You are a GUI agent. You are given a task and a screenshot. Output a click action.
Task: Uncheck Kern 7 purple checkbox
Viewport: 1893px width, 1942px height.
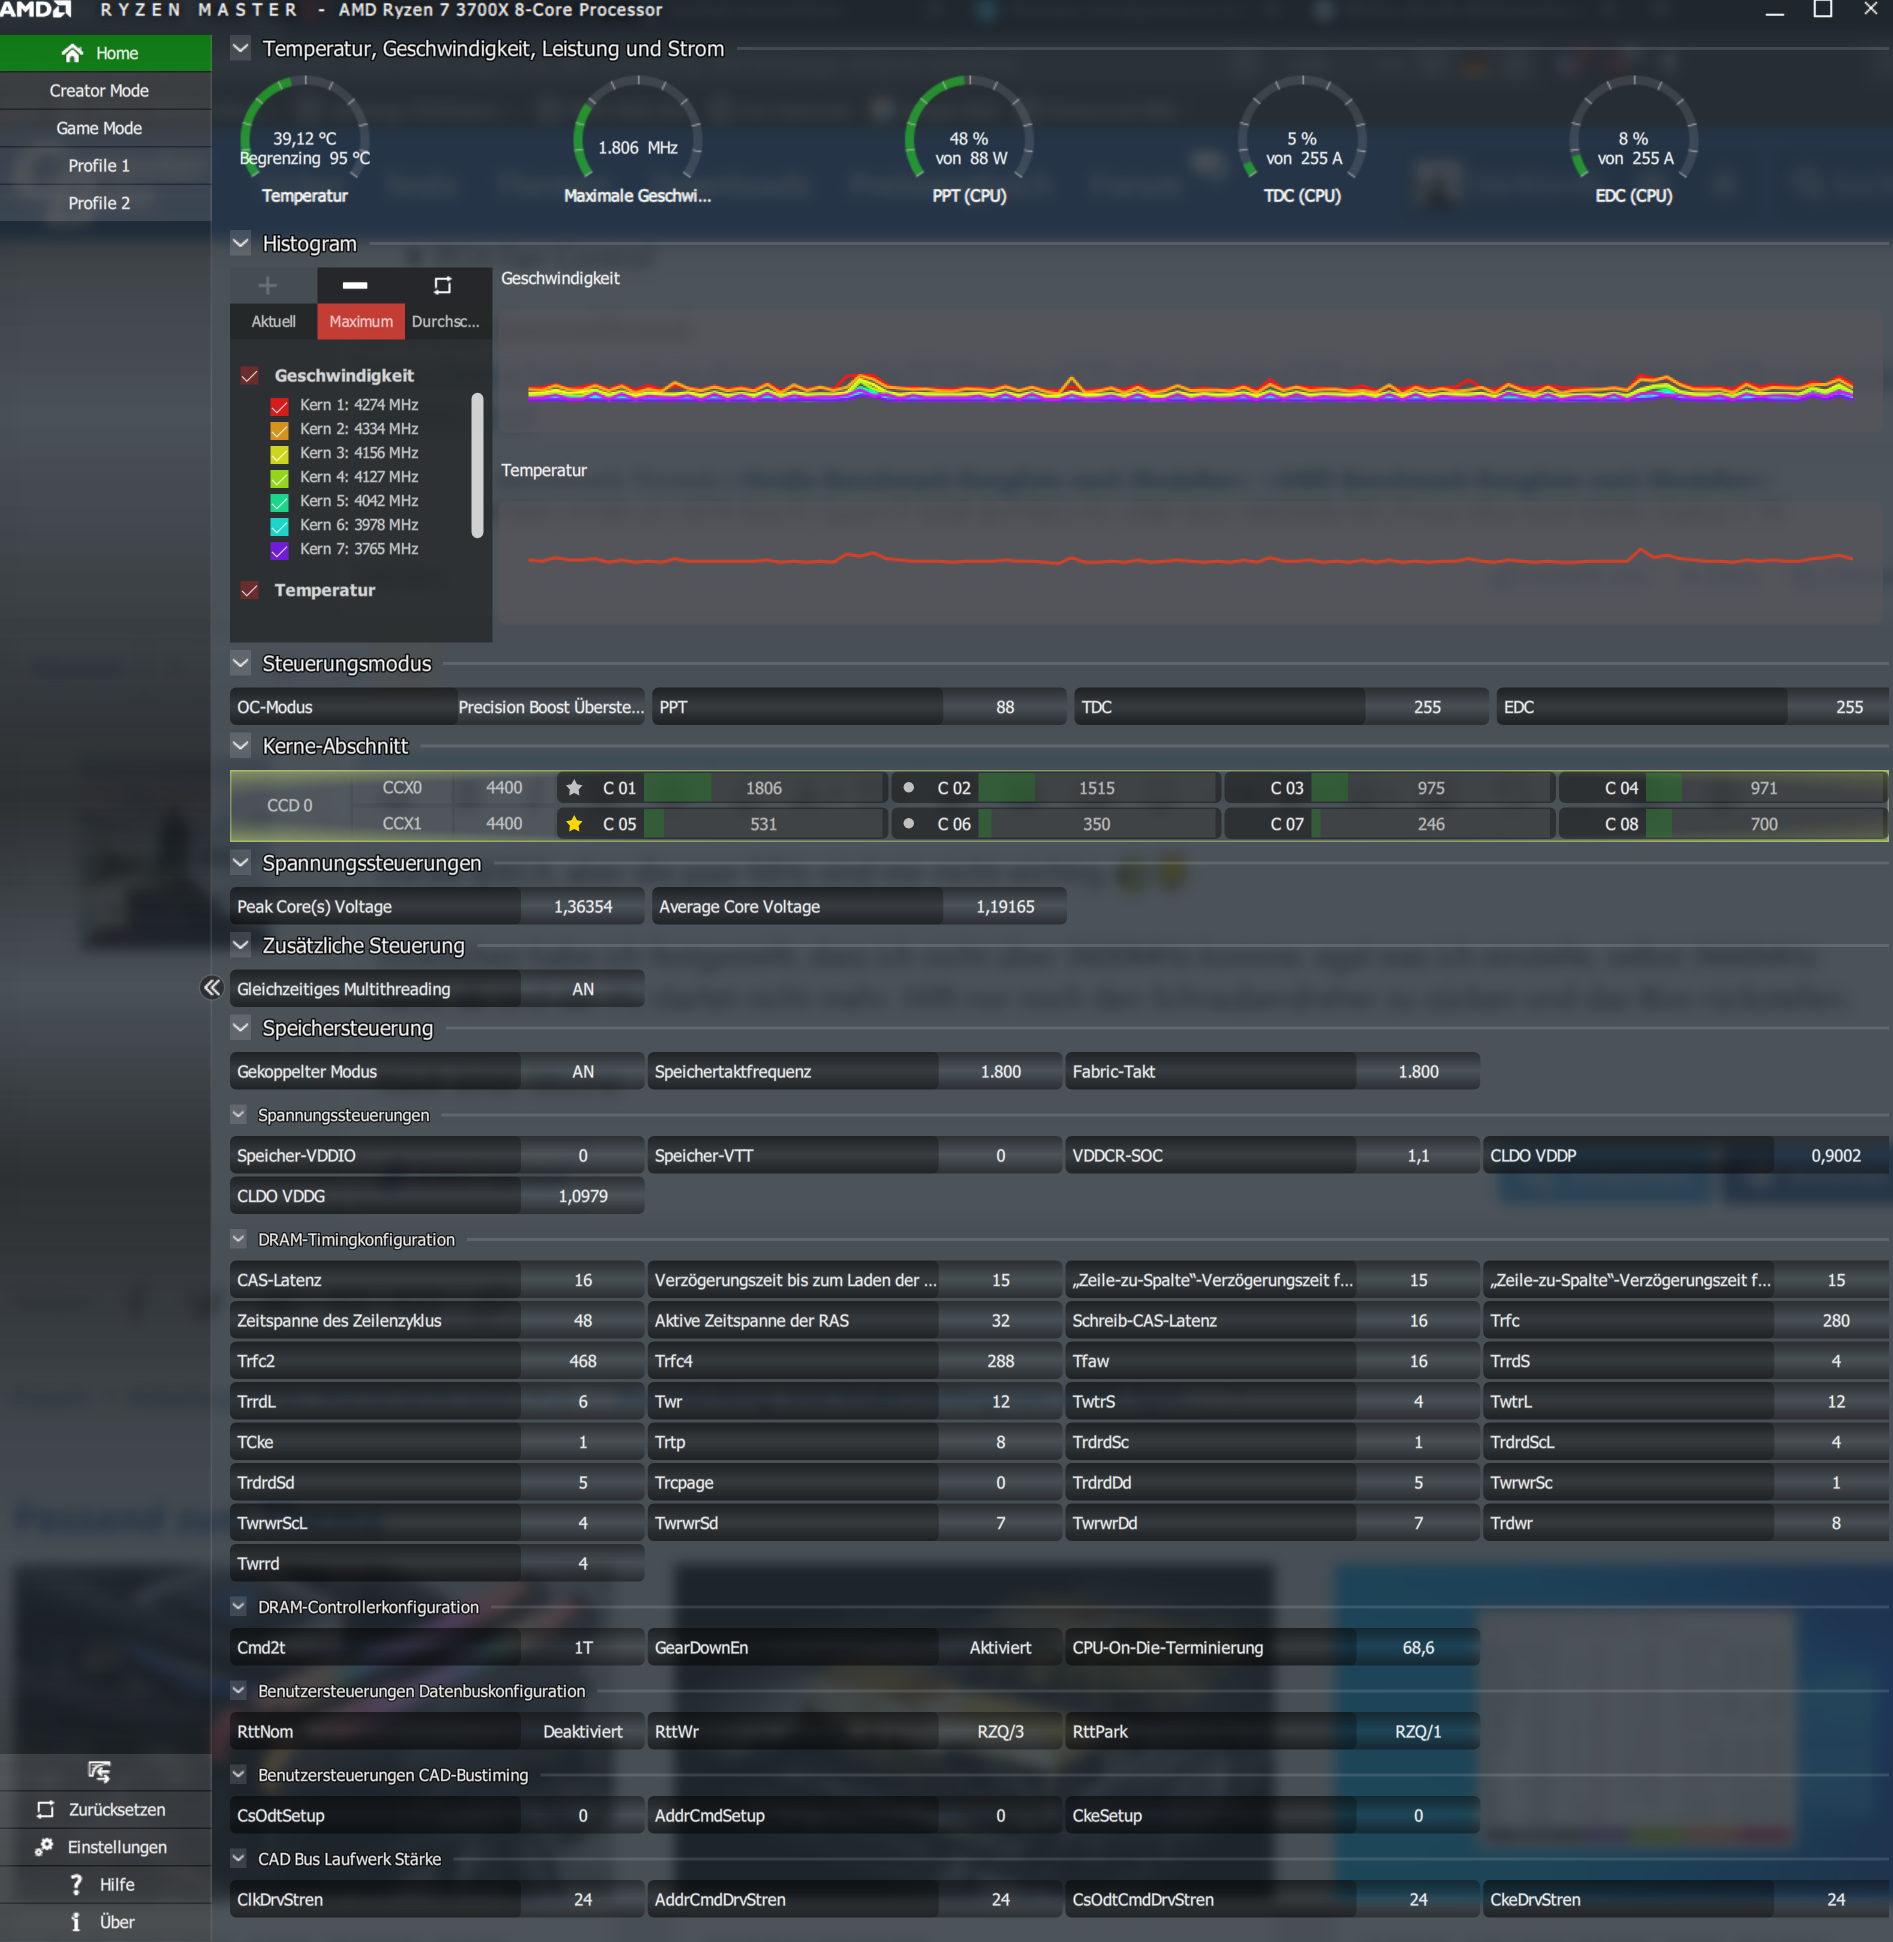point(280,550)
